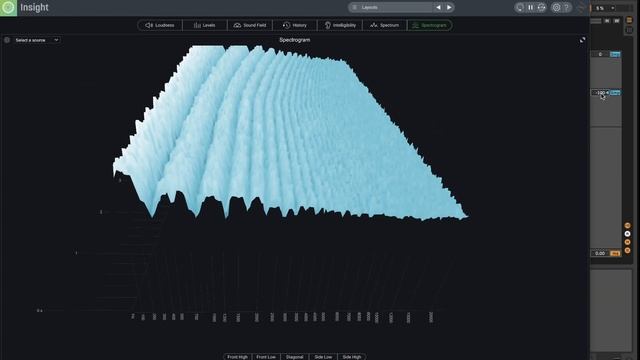Image resolution: width=640 pixels, height=360 pixels.
Task: Select the Spectrogram tab
Action: pyautogui.click(x=429, y=25)
